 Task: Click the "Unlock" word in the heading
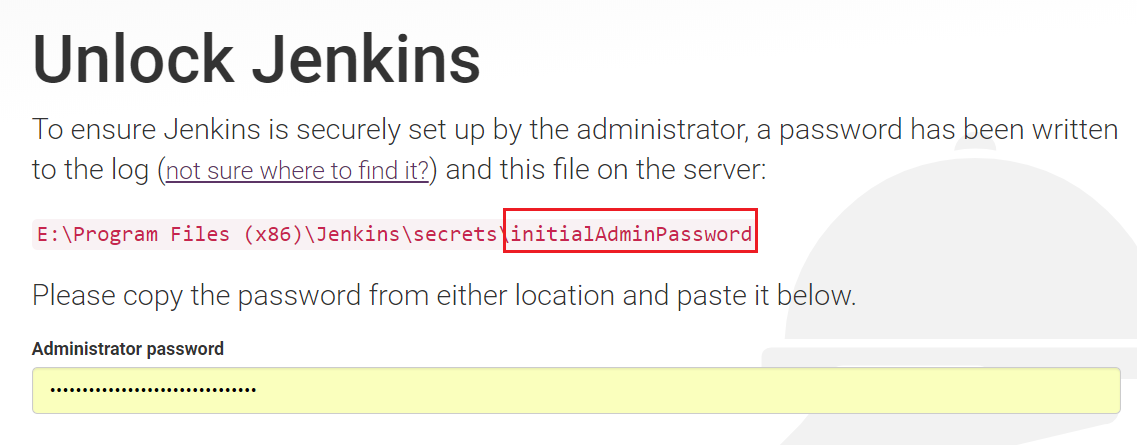click(128, 60)
